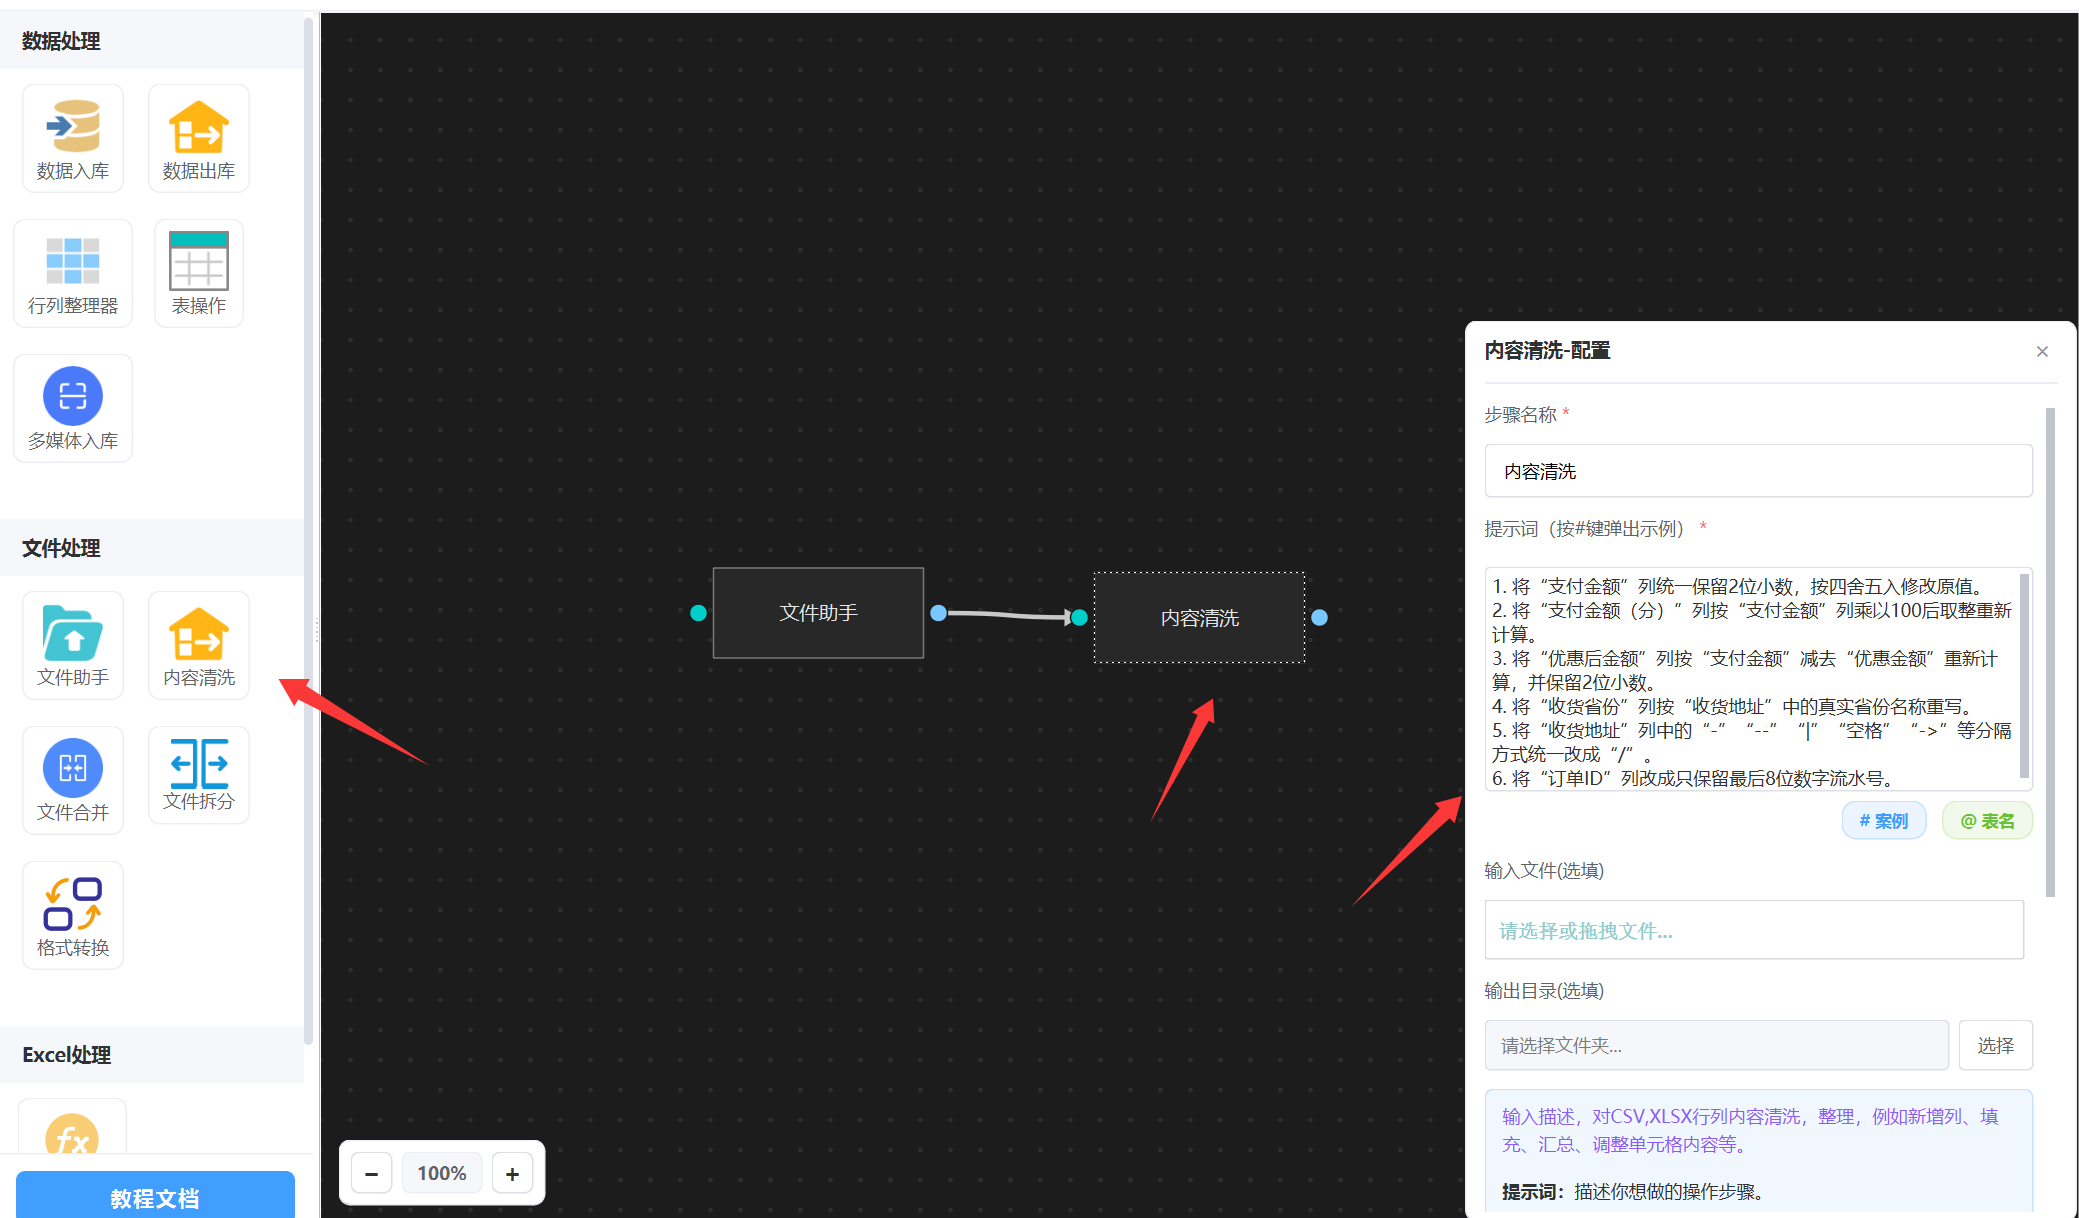Open the 表操作 table tool
The width and height of the screenshot is (2079, 1218).
[x=198, y=273]
